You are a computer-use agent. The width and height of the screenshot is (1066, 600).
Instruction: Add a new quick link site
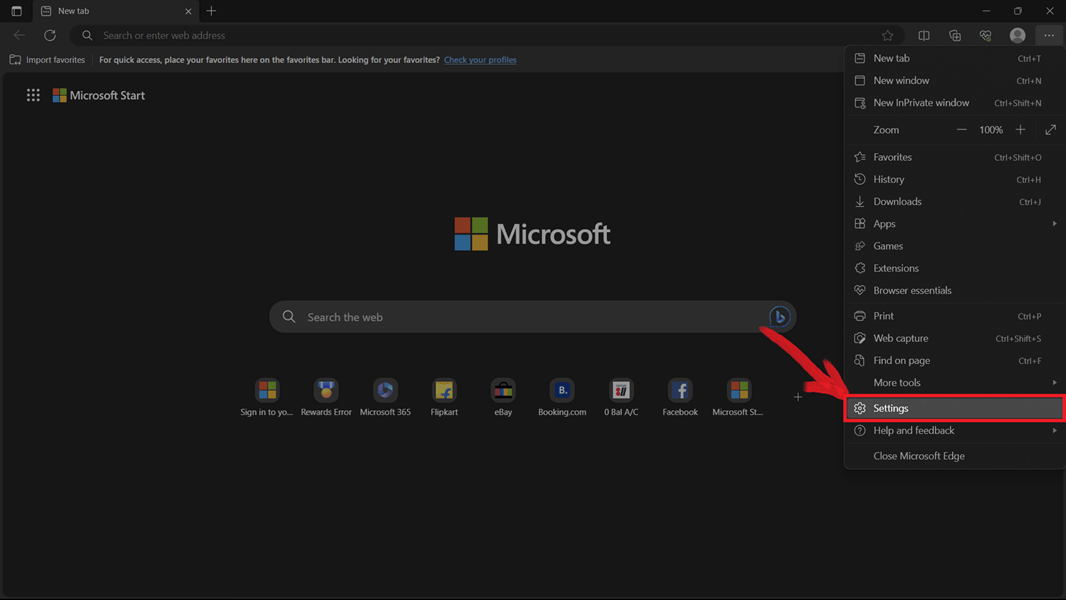tap(797, 397)
